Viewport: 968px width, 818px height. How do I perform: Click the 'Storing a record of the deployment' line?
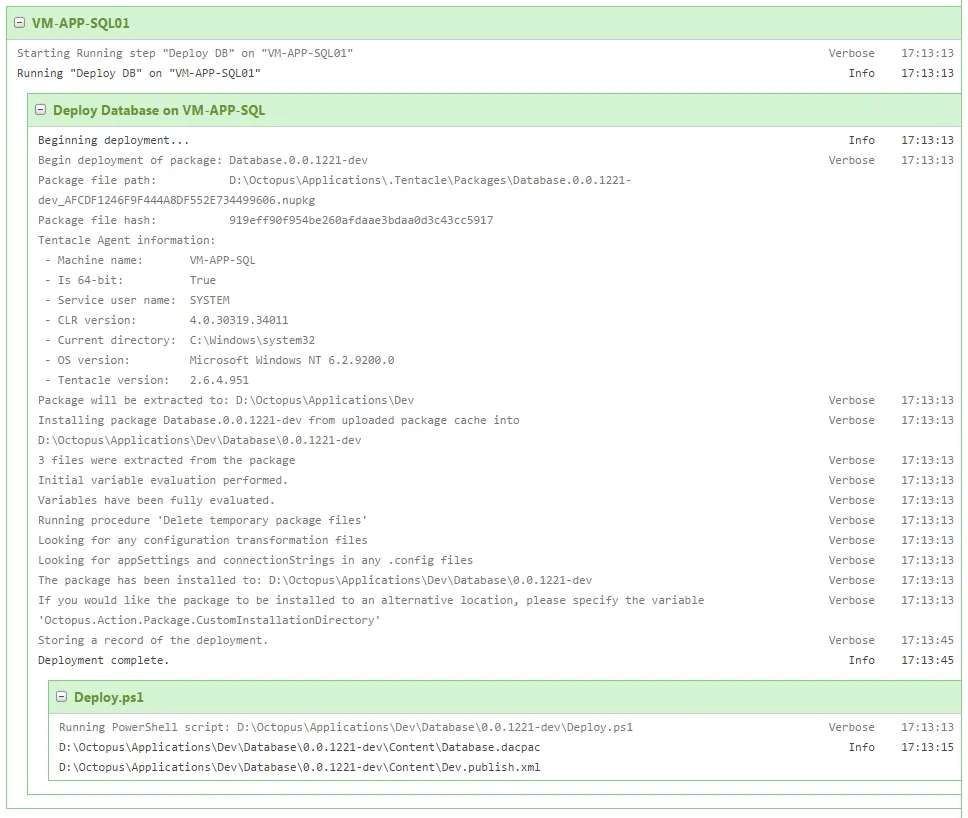tap(152, 640)
